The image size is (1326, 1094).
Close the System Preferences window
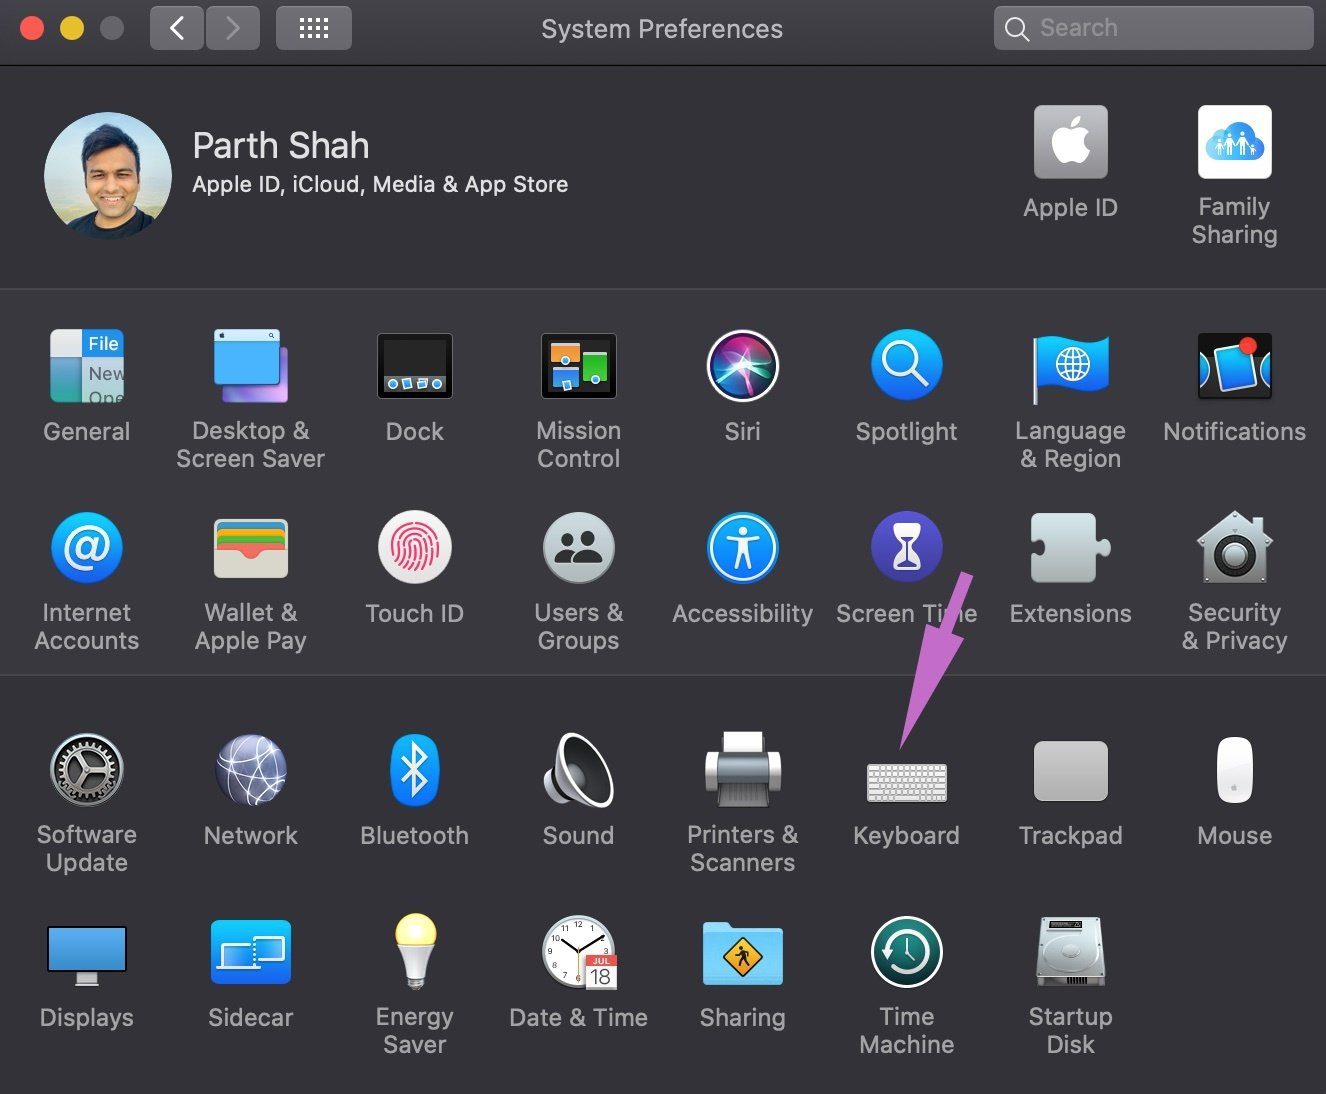click(32, 28)
